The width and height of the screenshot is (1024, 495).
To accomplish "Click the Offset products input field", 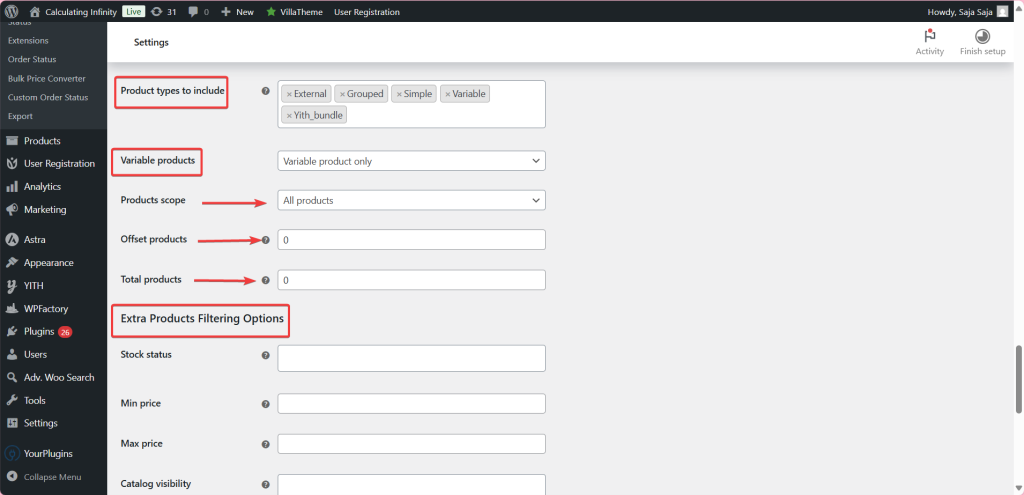I will [411, 240].
